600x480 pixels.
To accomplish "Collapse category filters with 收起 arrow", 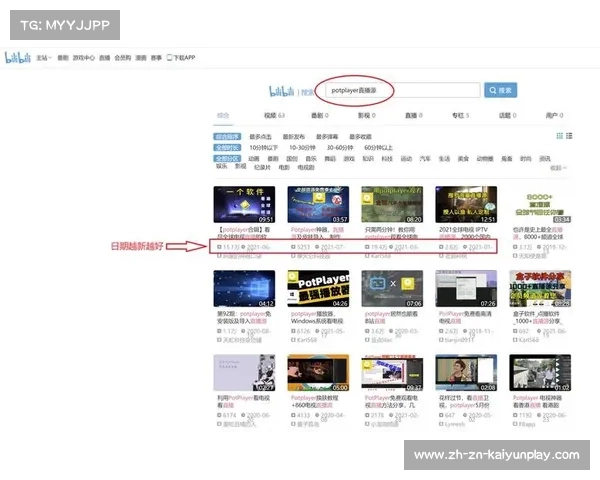I will [x=558, y=168].
